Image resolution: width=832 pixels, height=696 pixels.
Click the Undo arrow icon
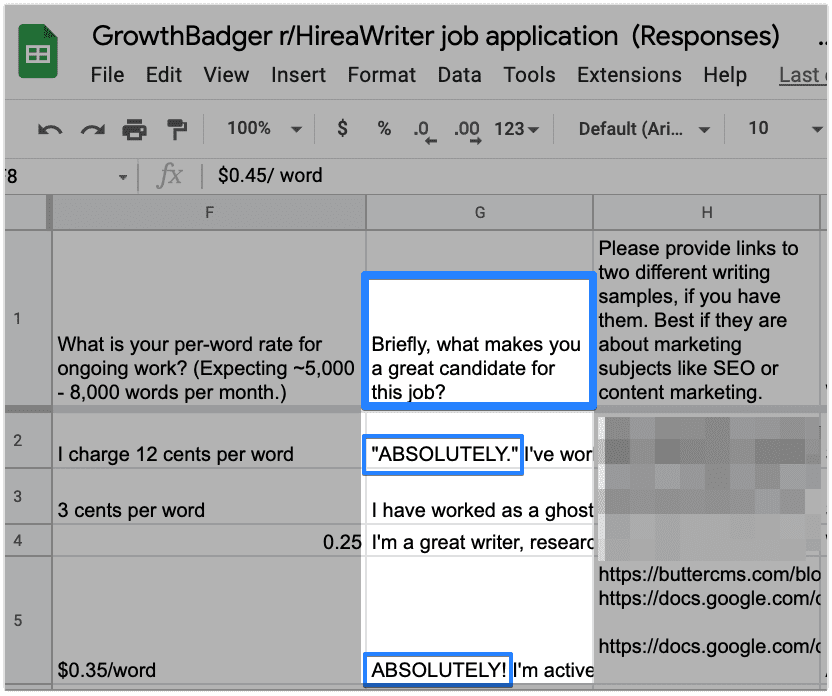[49, 129]
